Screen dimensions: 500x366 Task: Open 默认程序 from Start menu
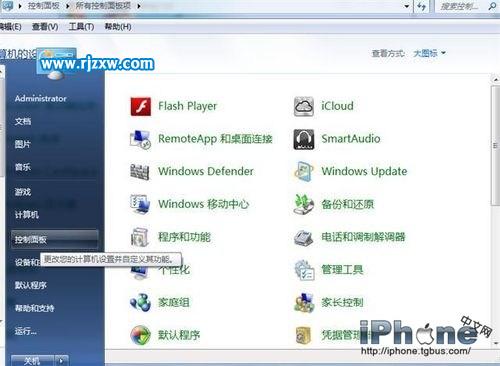(31, 285)
